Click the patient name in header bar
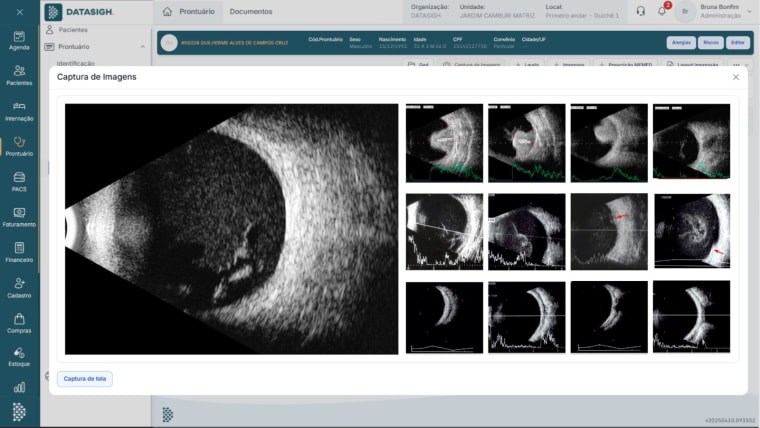The height and width of the screenshot is (428, 760). (234, 43)
